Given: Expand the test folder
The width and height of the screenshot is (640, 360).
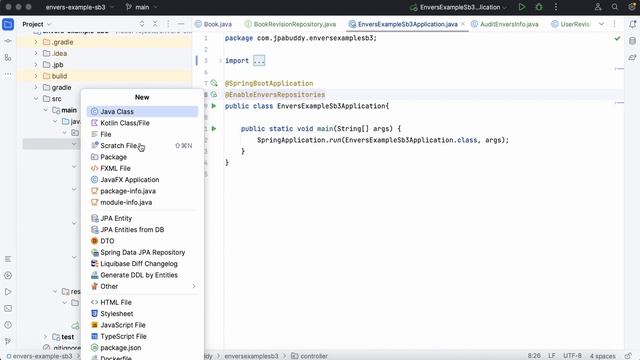Looking at the screenshot, I should tap(45, 337).
